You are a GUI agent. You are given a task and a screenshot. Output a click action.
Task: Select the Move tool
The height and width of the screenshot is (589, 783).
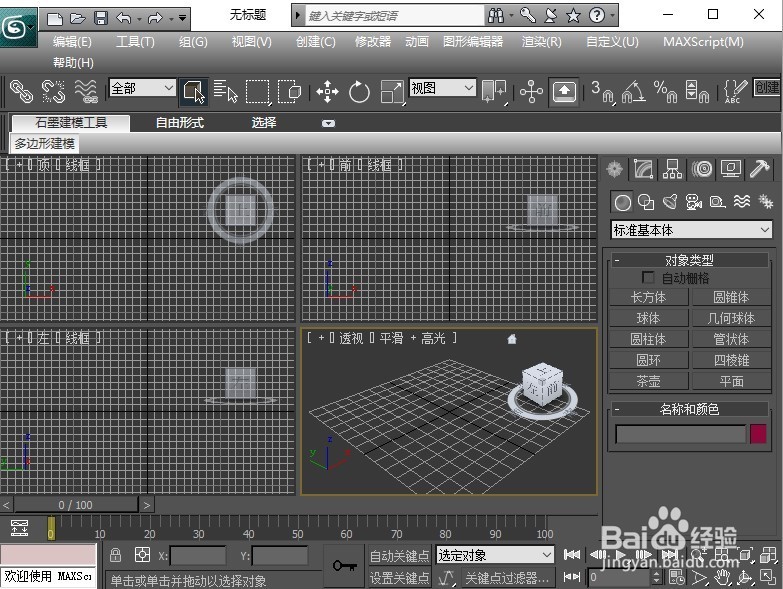pyautogui.click(x=327, y=92)
